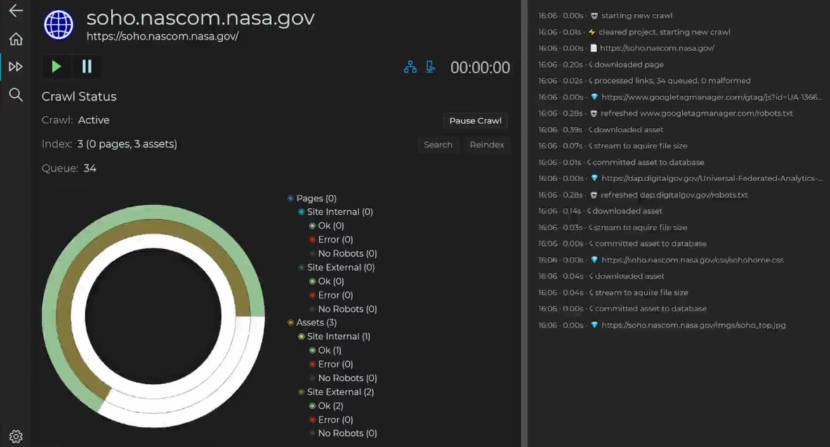Click the Crawl: Active status text
830x447 pixels.
tap(75, 120)
